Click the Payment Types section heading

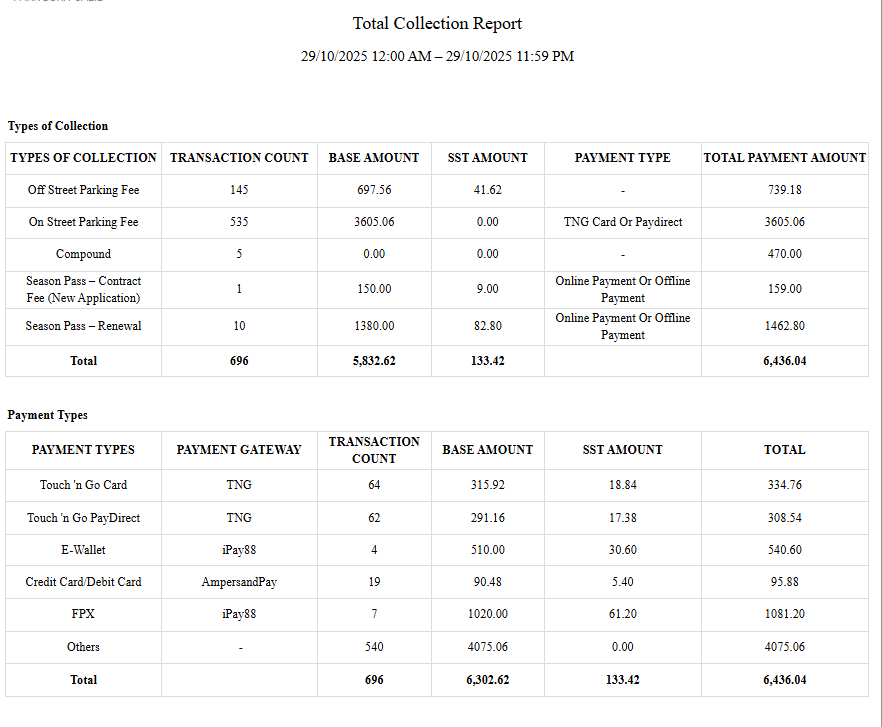[47, 415]
